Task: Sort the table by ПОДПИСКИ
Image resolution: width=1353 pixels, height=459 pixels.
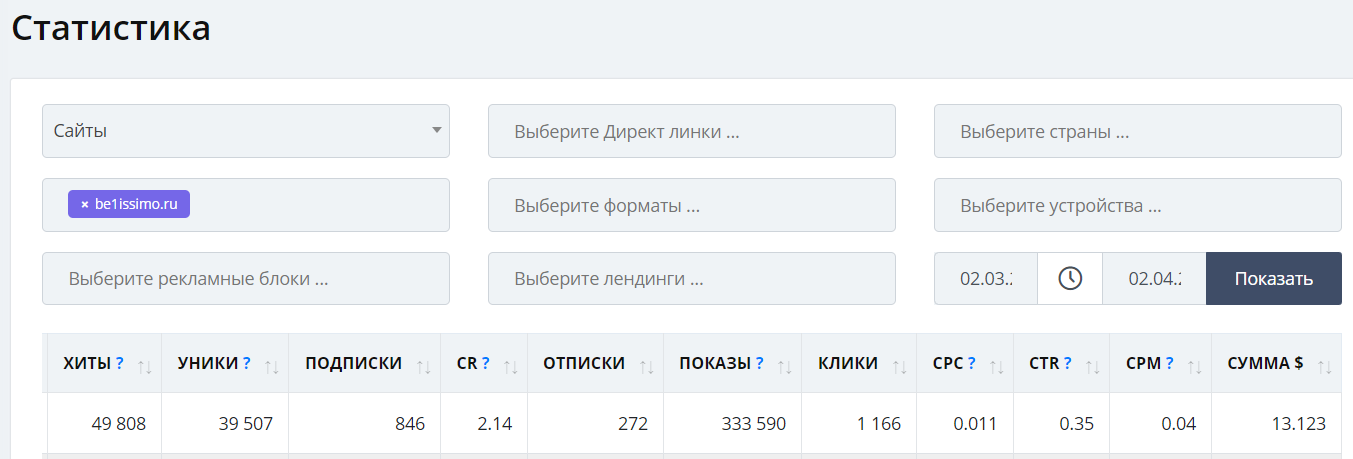Action: pos(423,366)
